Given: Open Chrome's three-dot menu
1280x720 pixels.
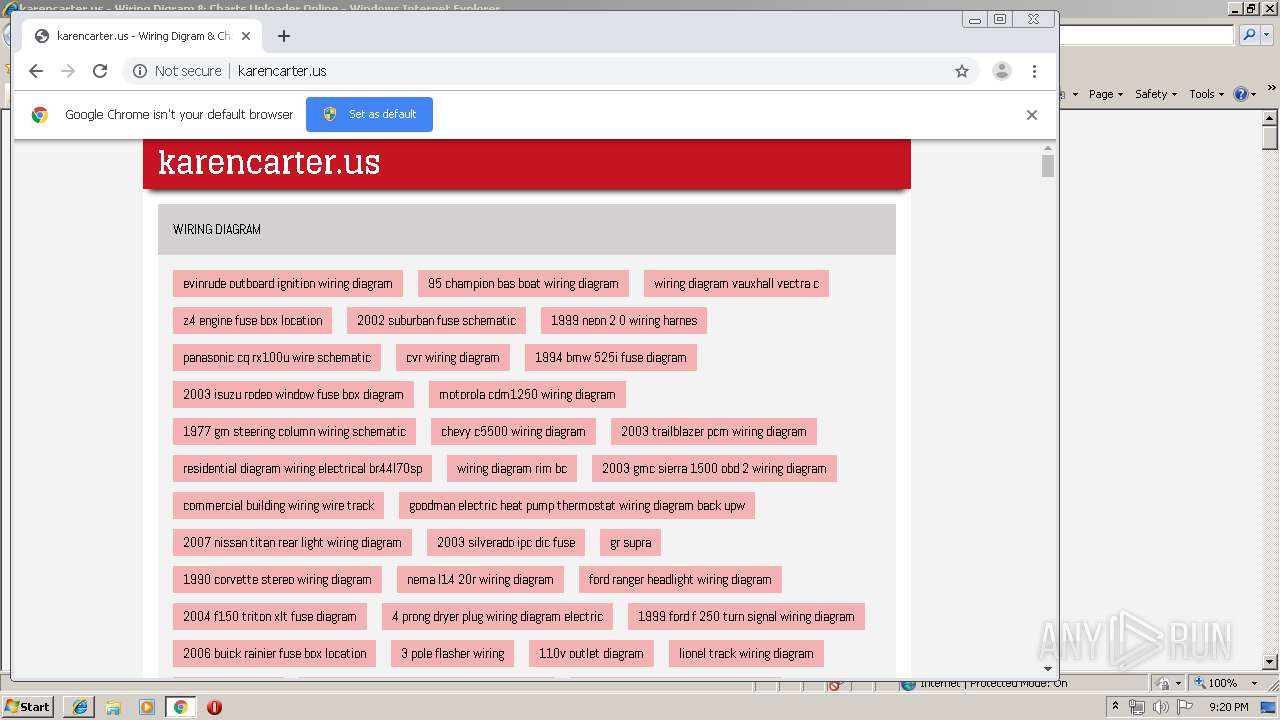Looking at the screenshot, I should point(1034,71).
